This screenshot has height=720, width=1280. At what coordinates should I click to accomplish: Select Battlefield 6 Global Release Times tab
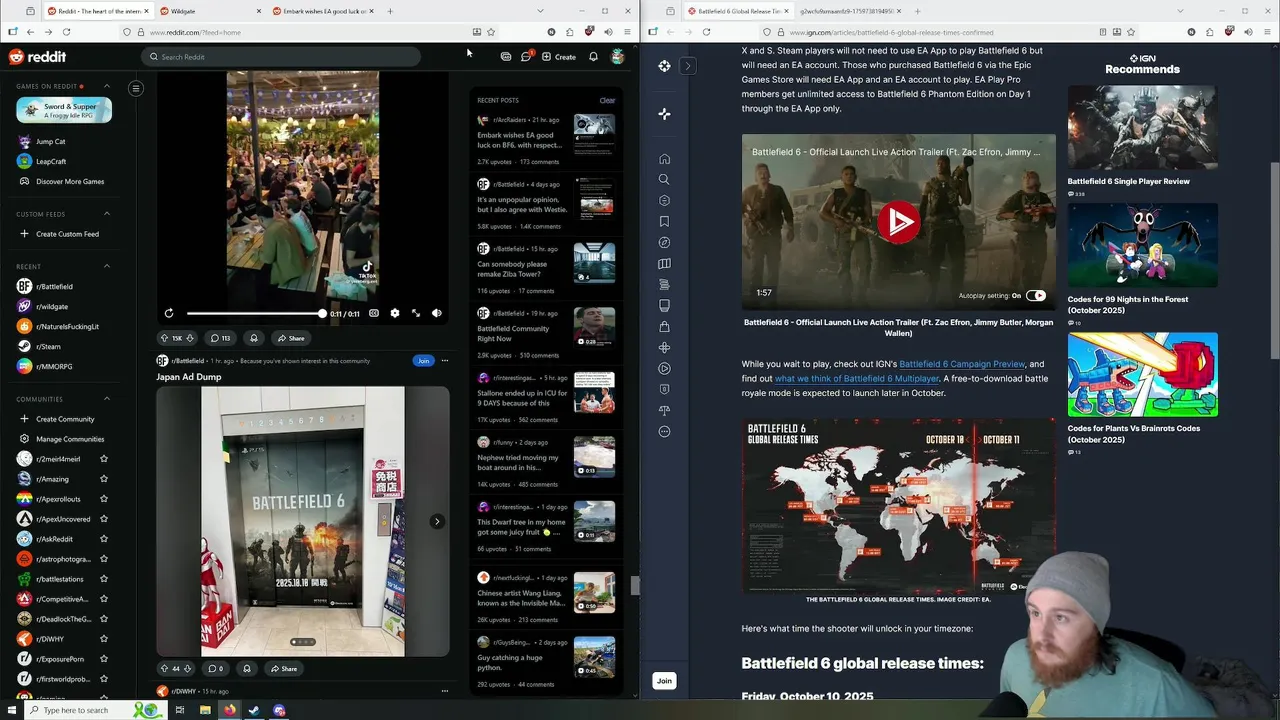(x=738, y=11)
